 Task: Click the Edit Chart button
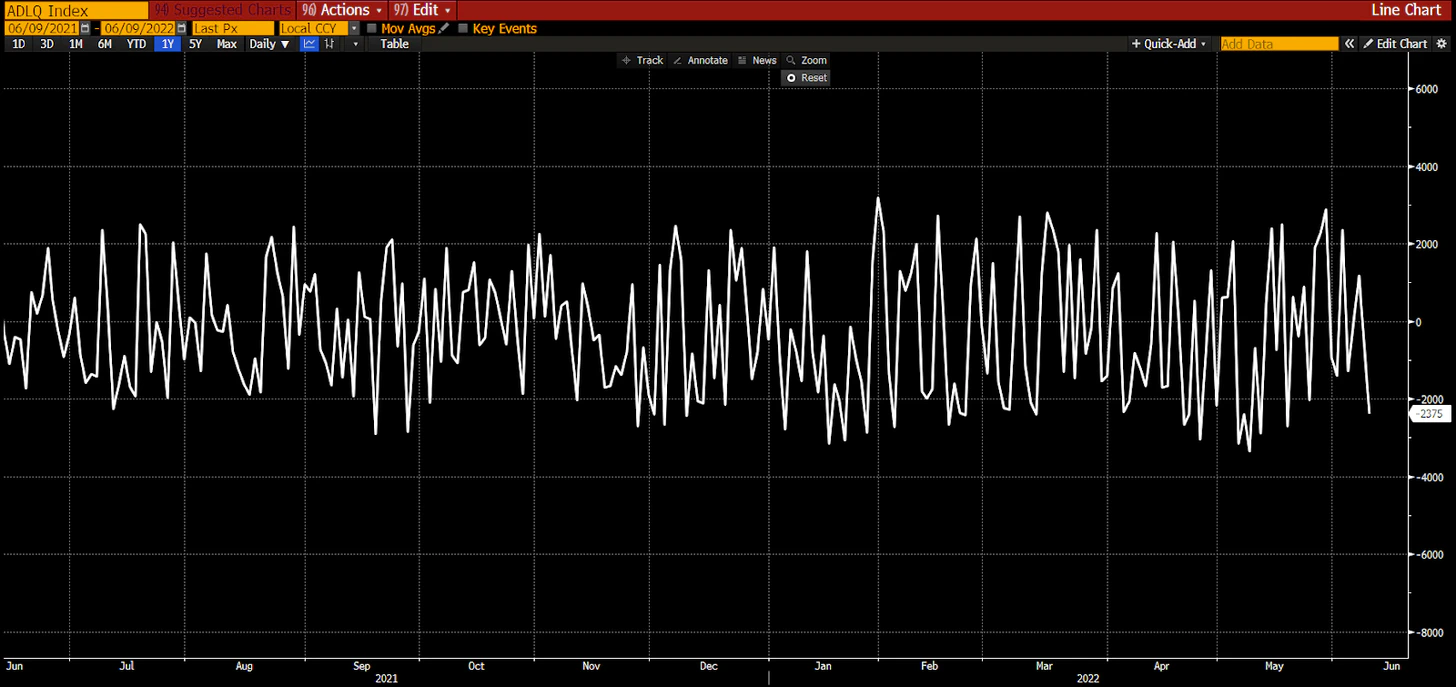click(1394, 44)
